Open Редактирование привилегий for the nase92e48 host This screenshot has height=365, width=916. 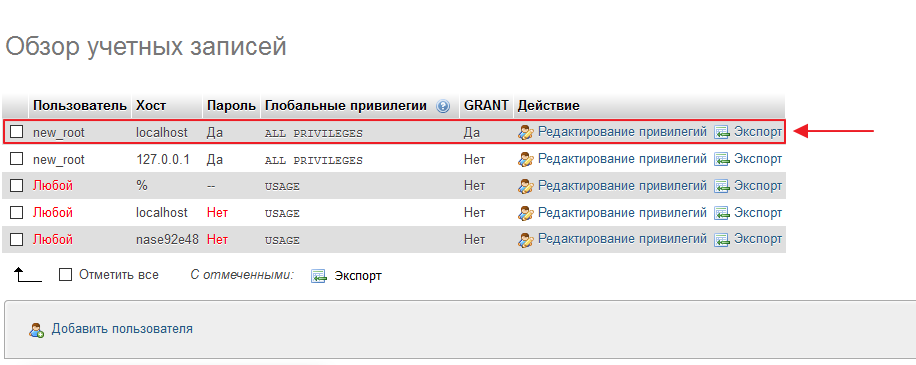pyautogui.click(x=622, y=239)
